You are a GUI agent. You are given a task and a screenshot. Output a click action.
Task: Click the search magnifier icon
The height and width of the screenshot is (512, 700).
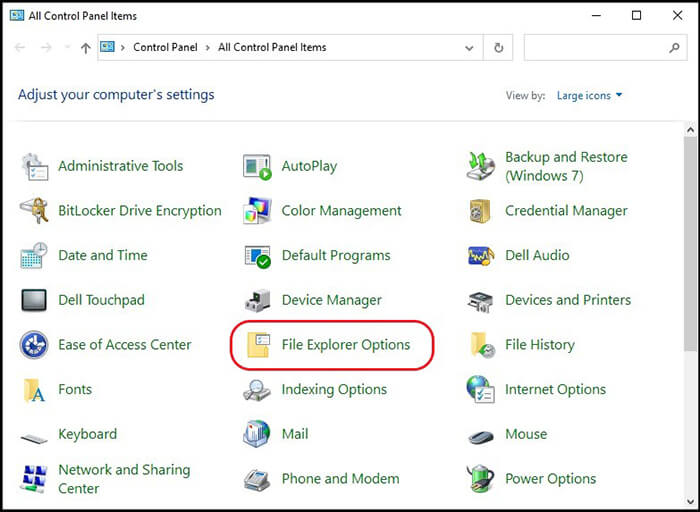point(674,47)
